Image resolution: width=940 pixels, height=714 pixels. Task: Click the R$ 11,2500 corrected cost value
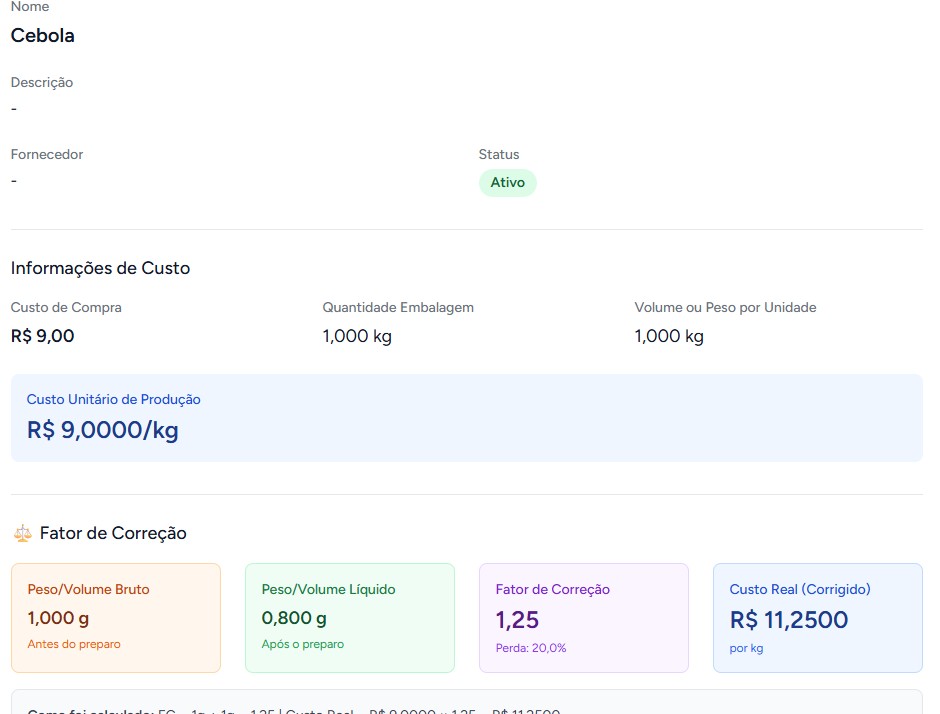pyautogui.click(x=789, y=620)
